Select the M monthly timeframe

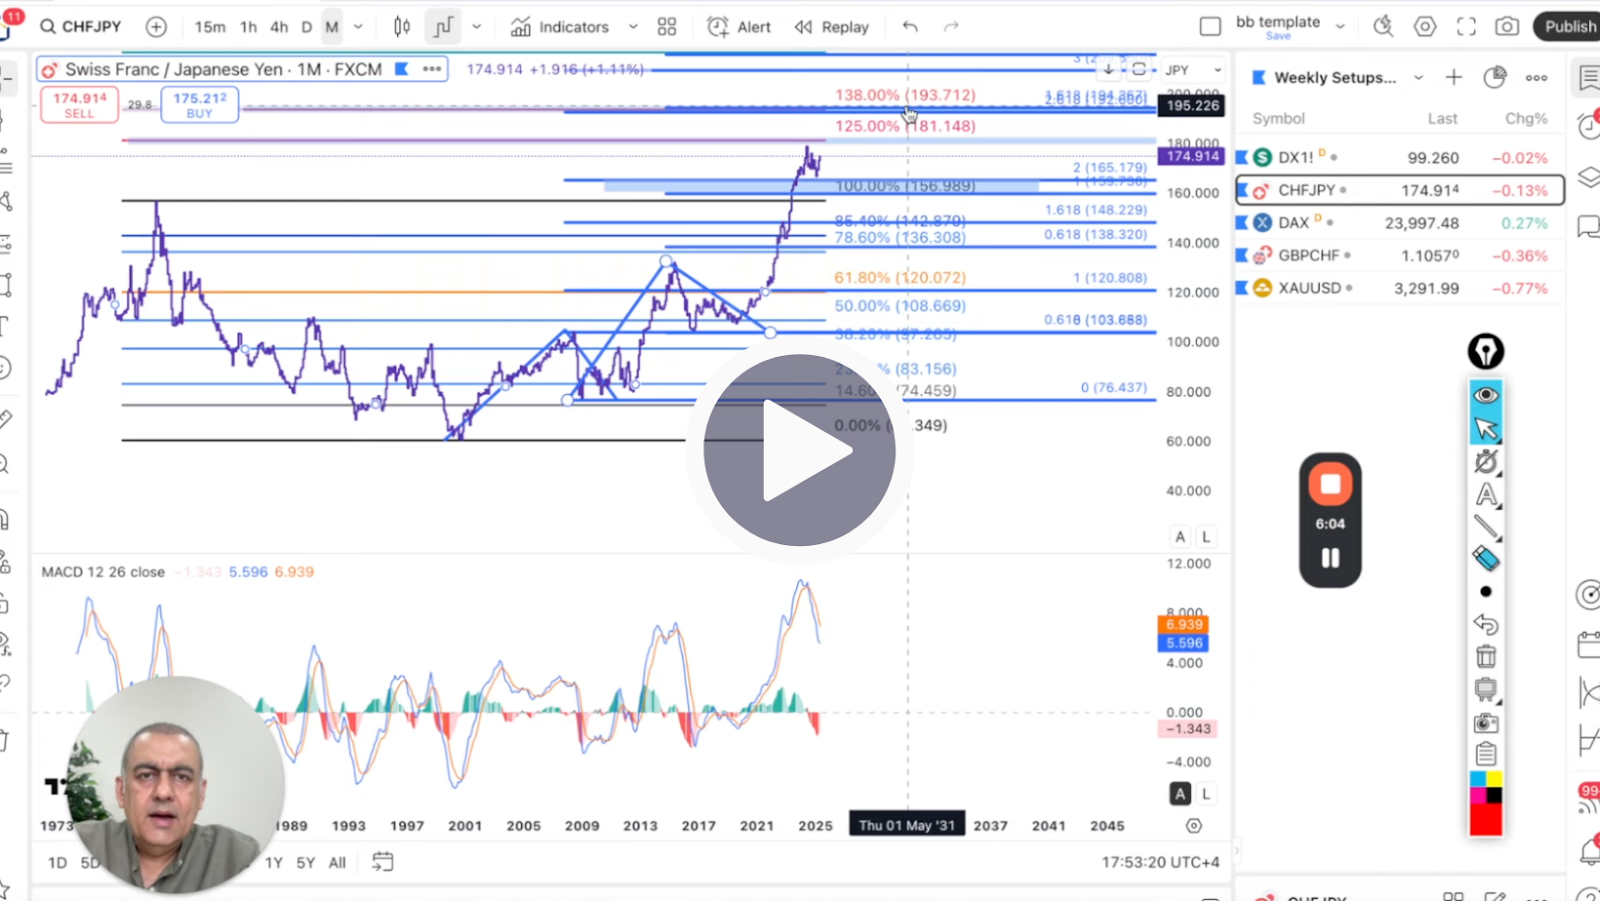click(332, 27)
